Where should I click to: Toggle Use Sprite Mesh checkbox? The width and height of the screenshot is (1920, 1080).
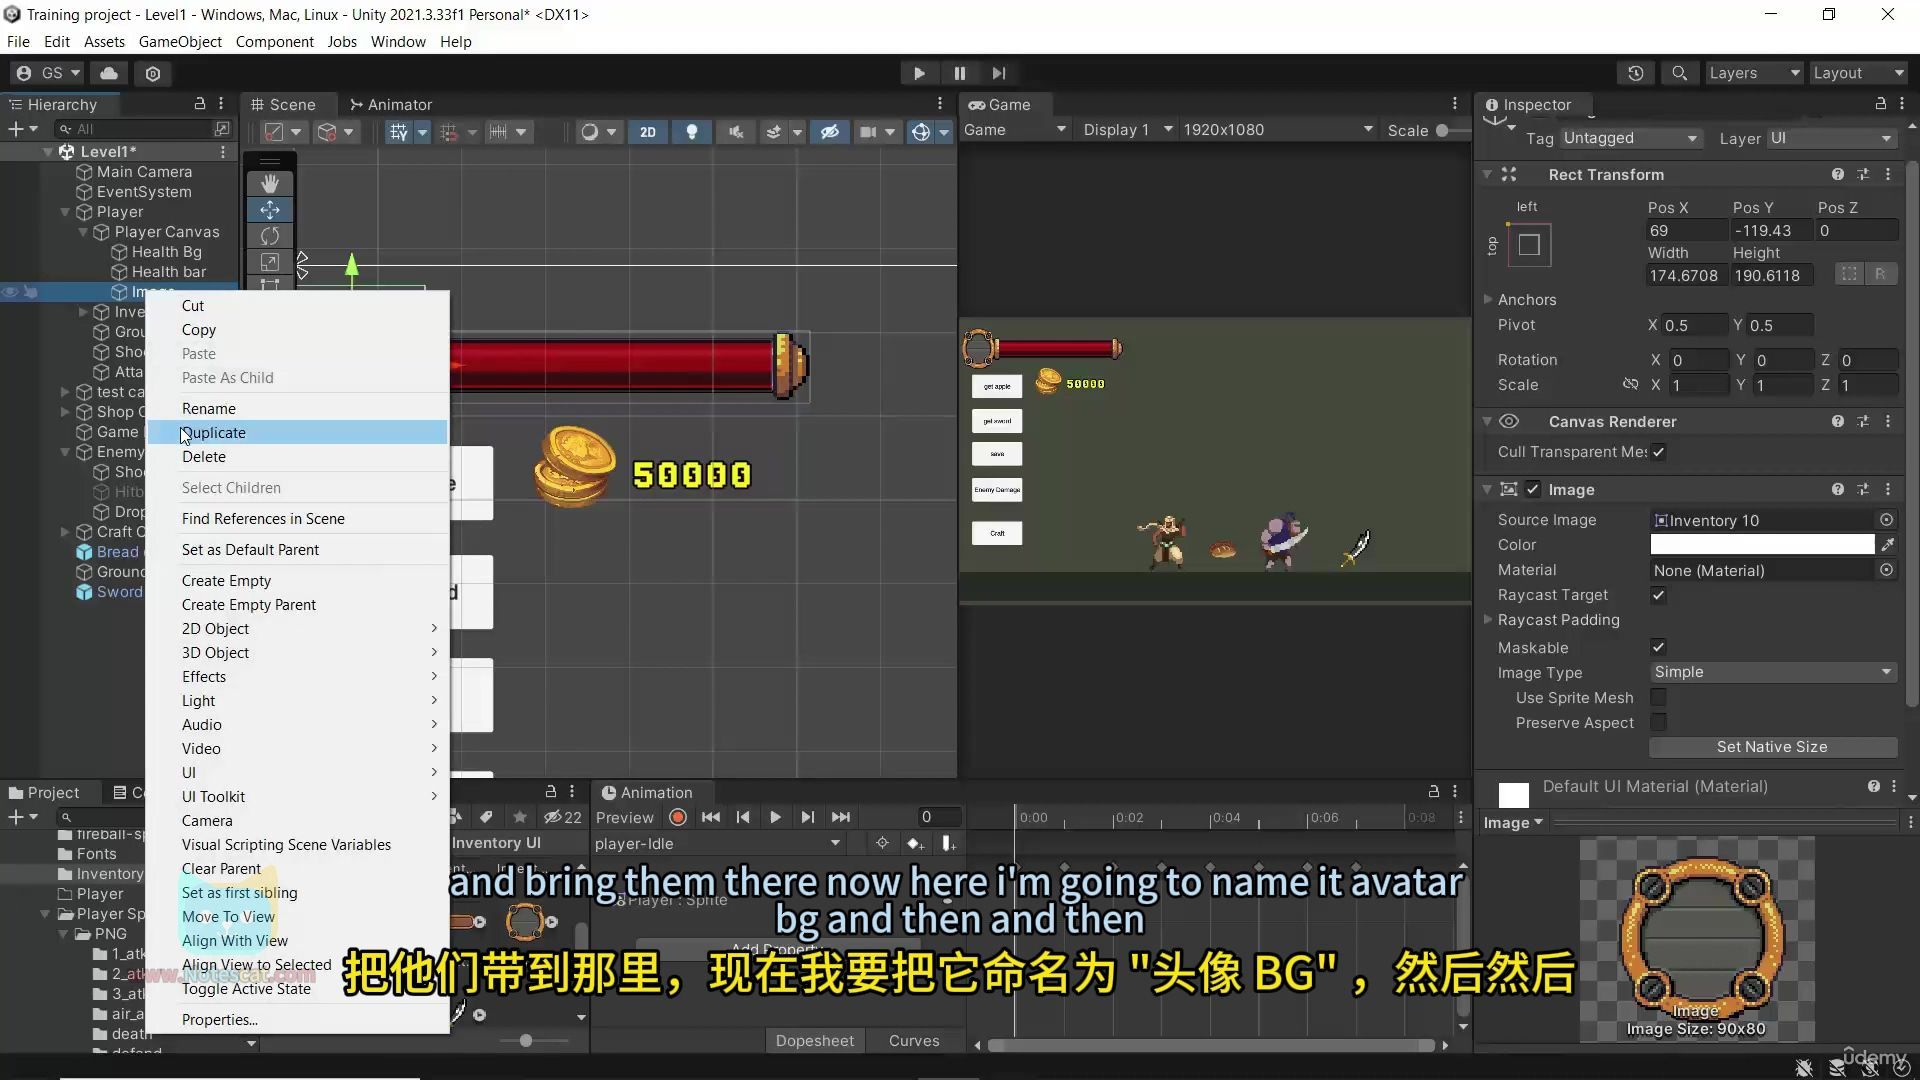coord(1658,697)
